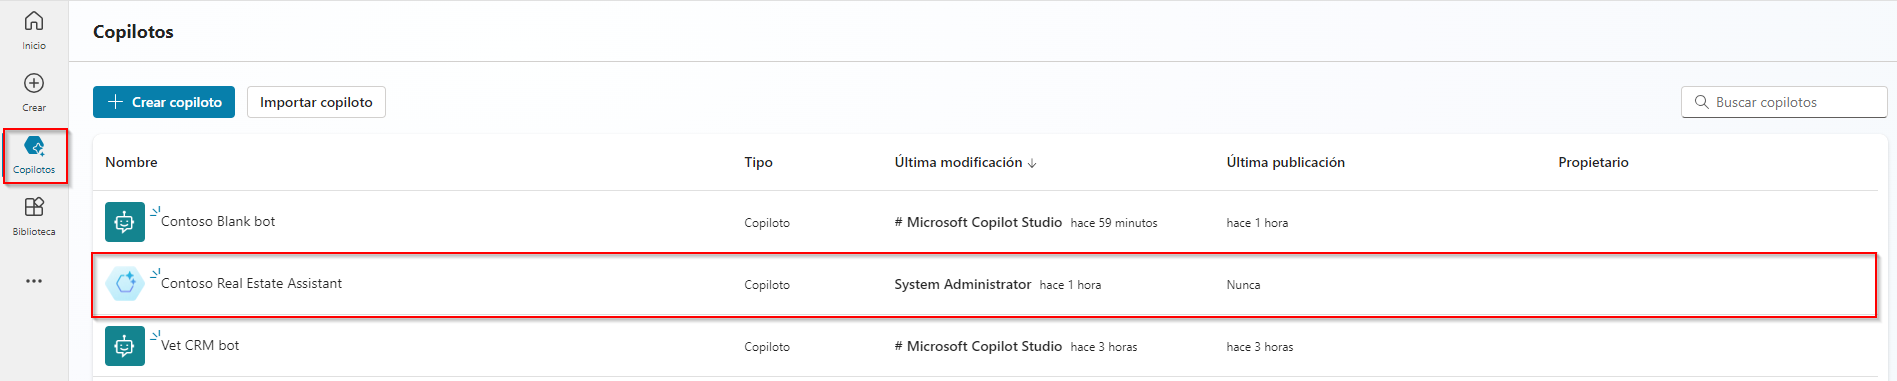Screen dimensions: 1897x381
Task: Open the Crear plus icon in sidebar
Action: [34, 83]
